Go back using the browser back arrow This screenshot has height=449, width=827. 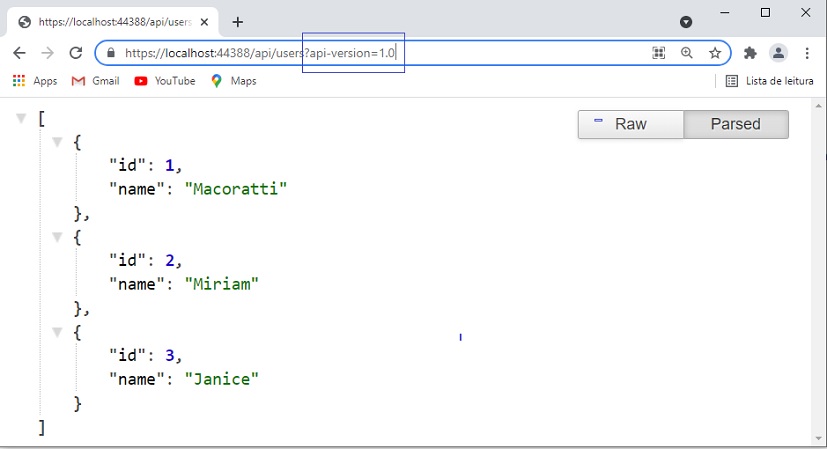click(20, 53)
